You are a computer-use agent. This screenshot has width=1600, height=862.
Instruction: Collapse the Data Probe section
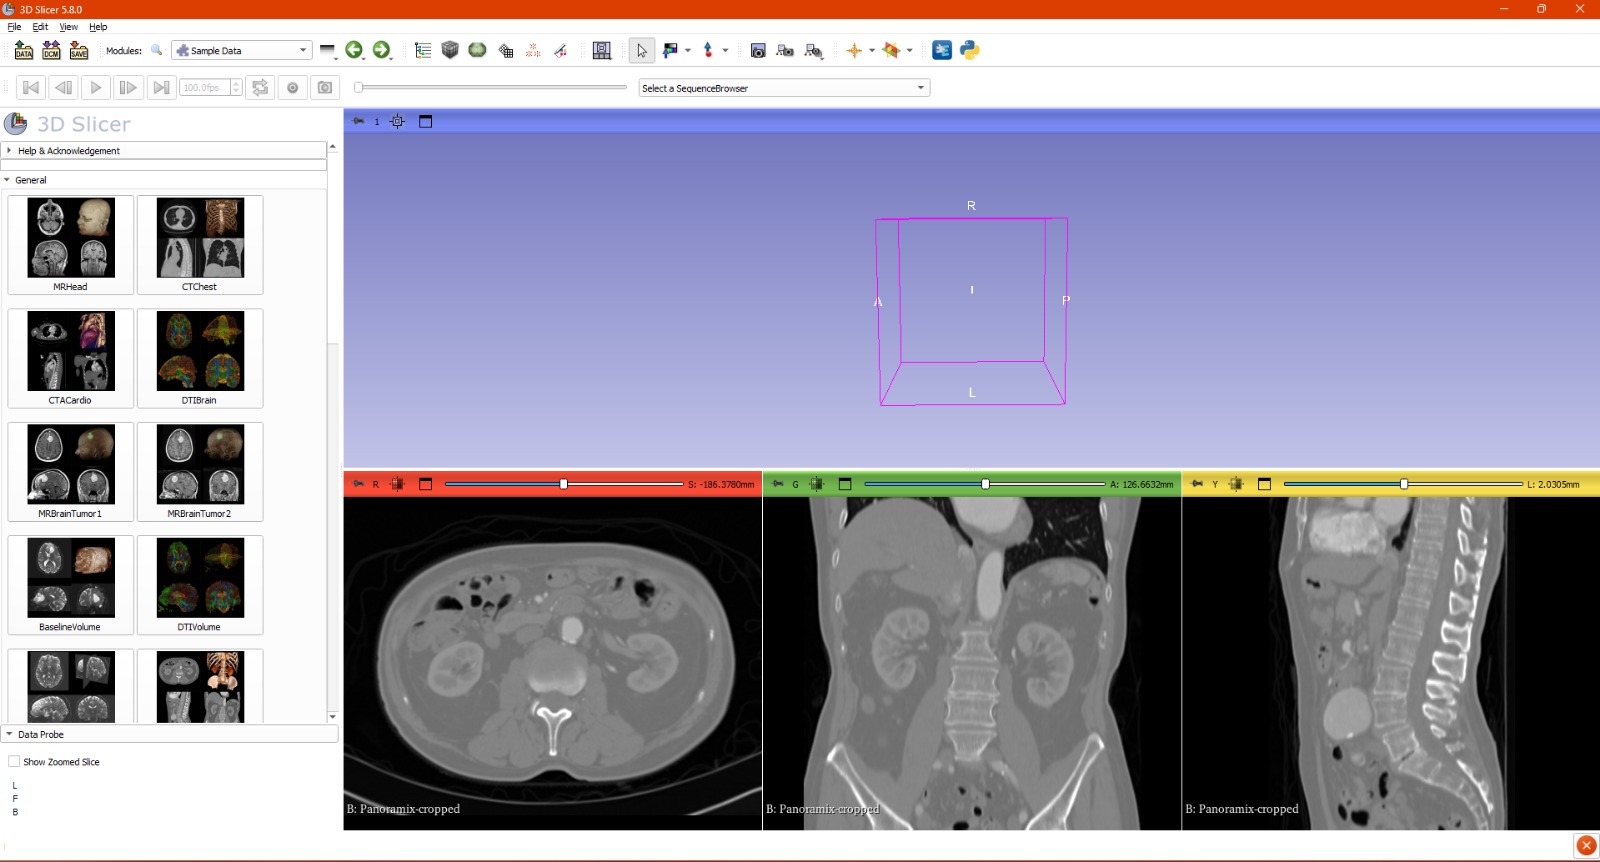pos(170,734)
